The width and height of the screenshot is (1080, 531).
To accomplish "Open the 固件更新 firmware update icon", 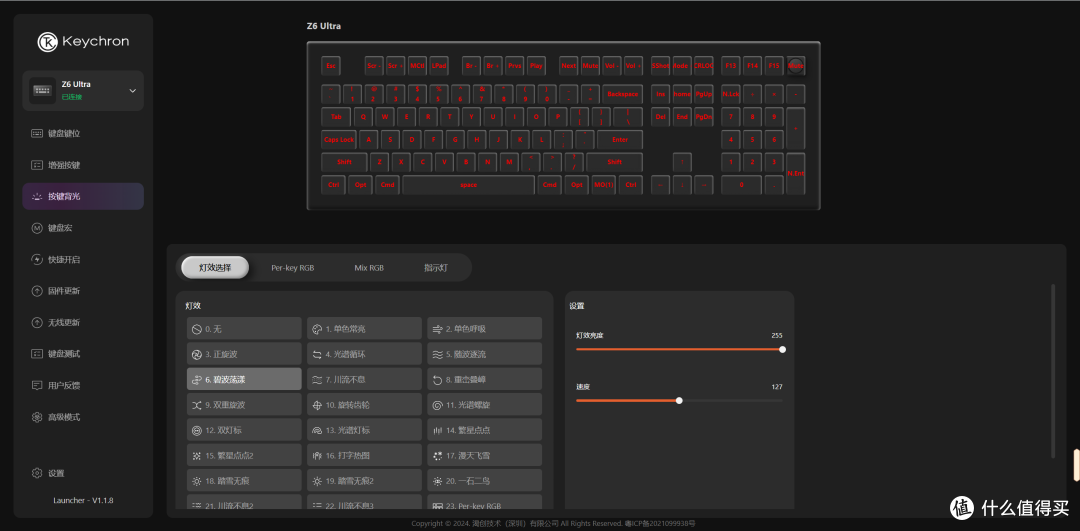I will coord(37,291).
